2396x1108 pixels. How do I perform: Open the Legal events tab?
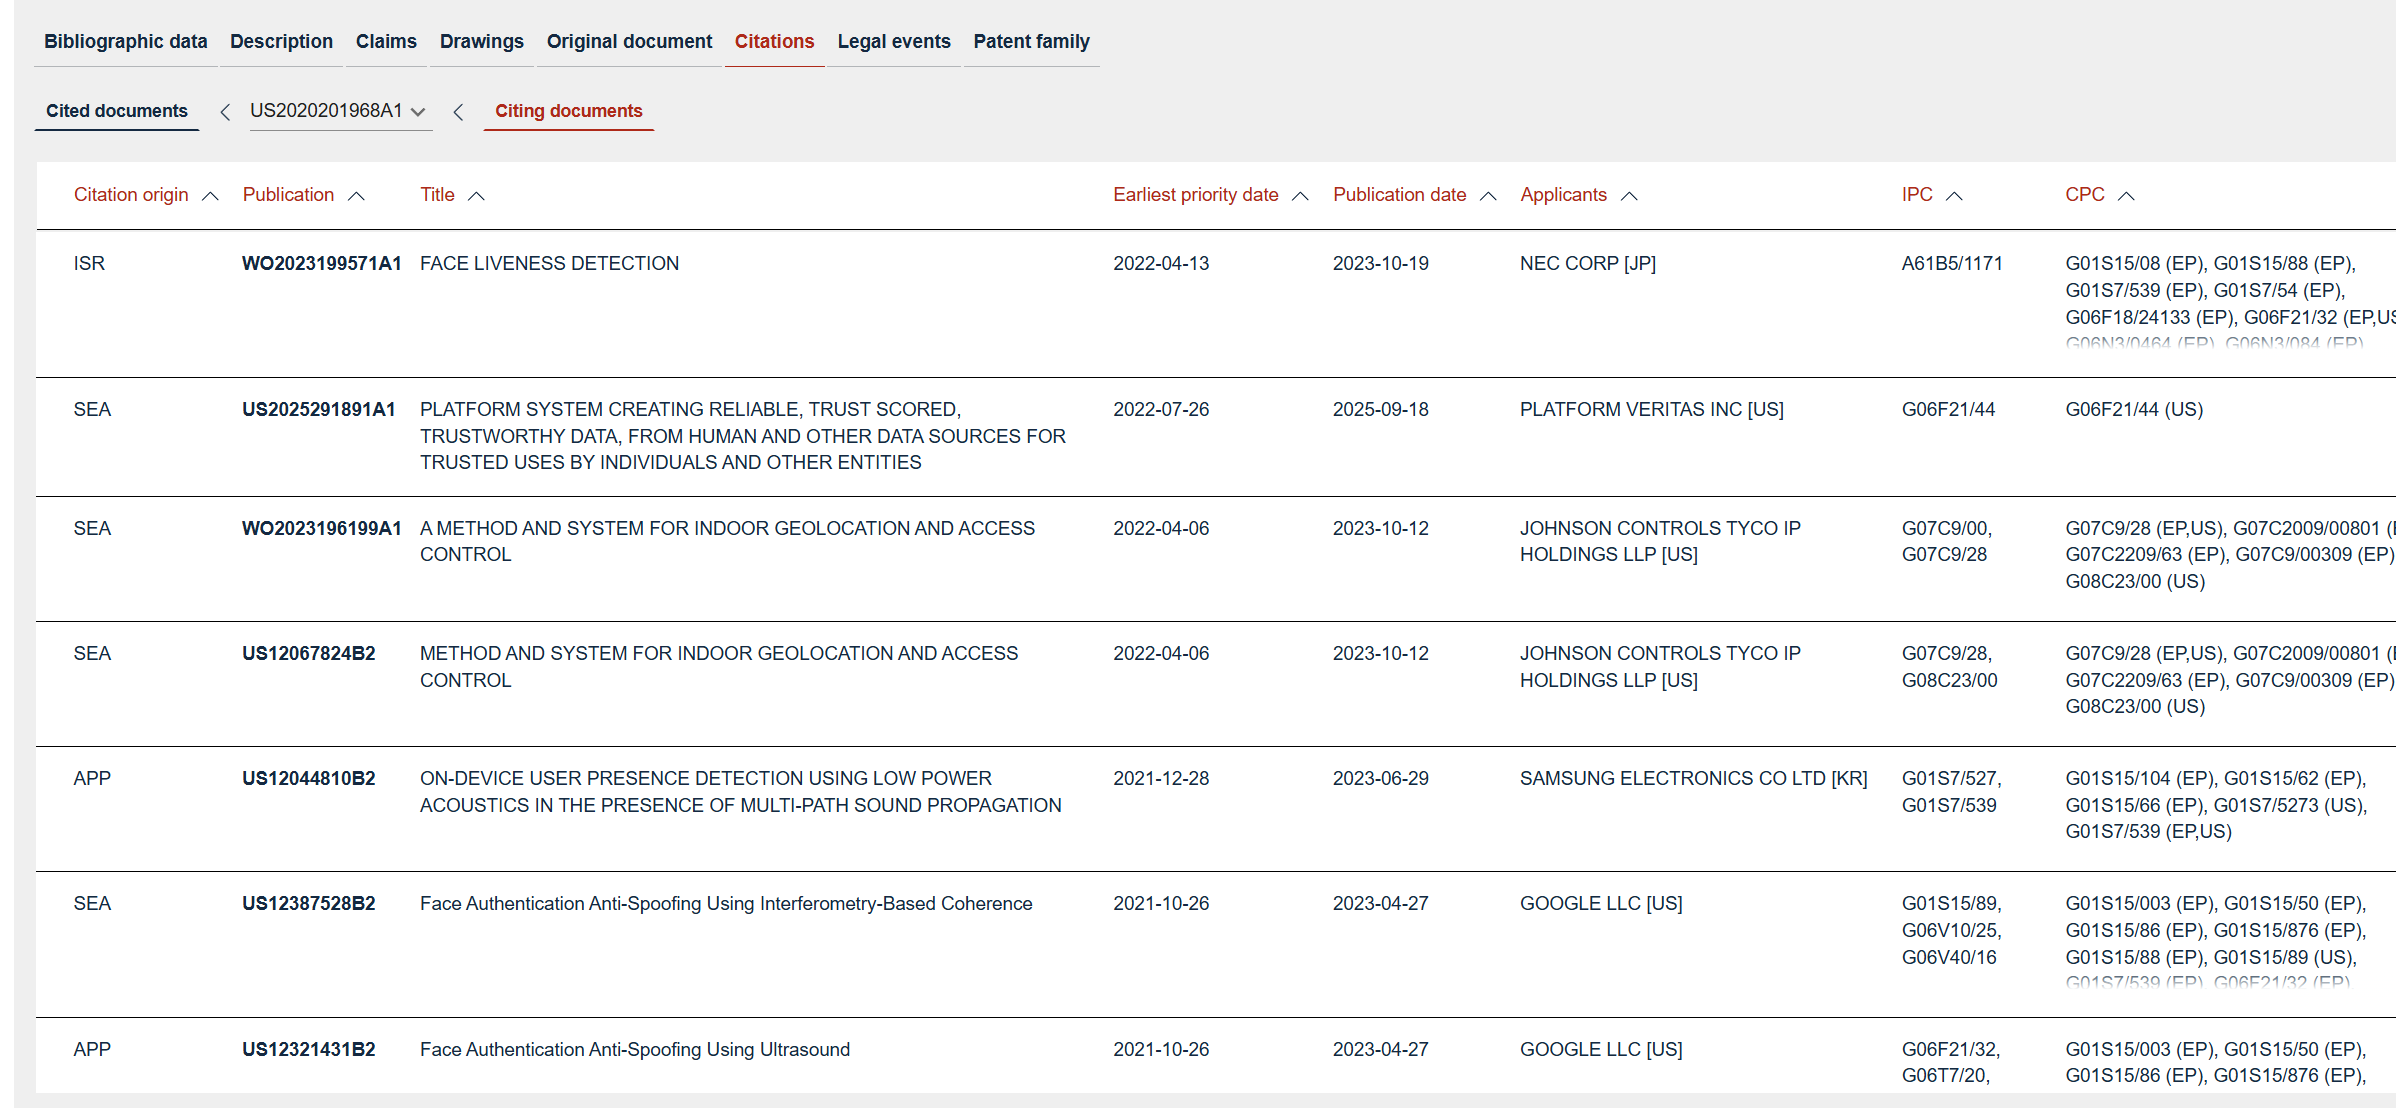893,41
